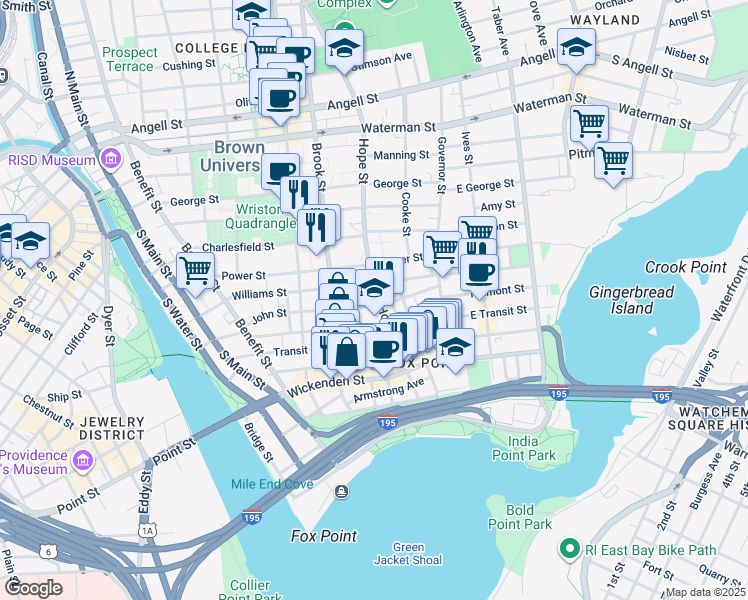The height and width of the screenshot is (600, 748).
Task: Click the school marker in Fox Point
Action: (455, 350)
